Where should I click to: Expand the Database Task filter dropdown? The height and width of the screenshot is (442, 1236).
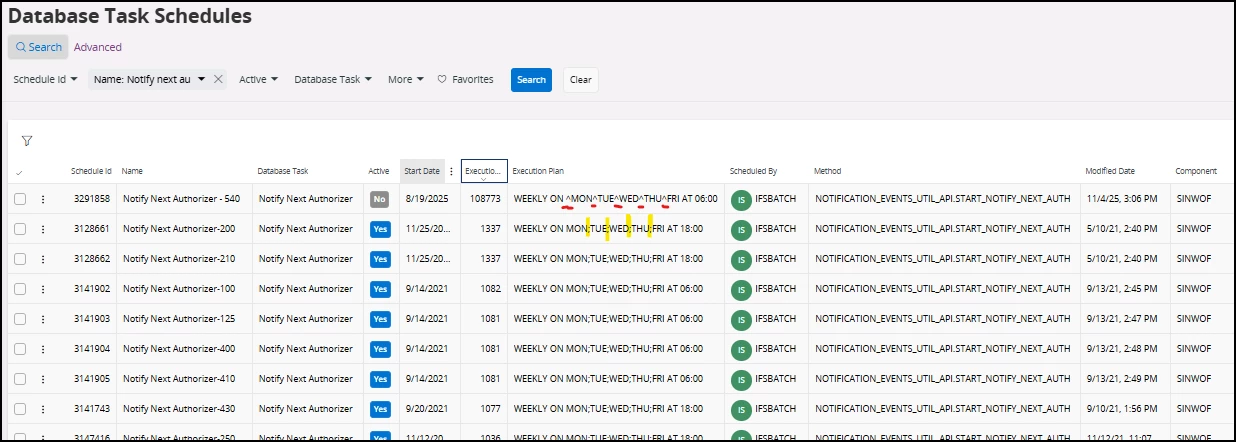tap(333, 79)
